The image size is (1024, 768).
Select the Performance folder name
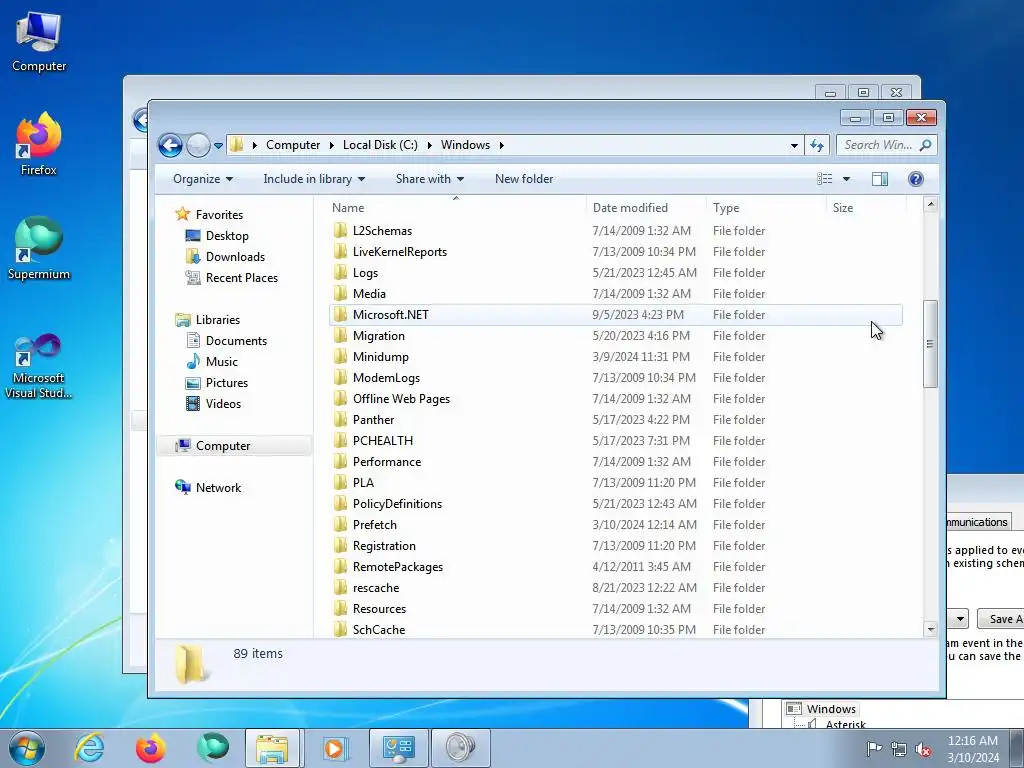[x=387, y=462]
